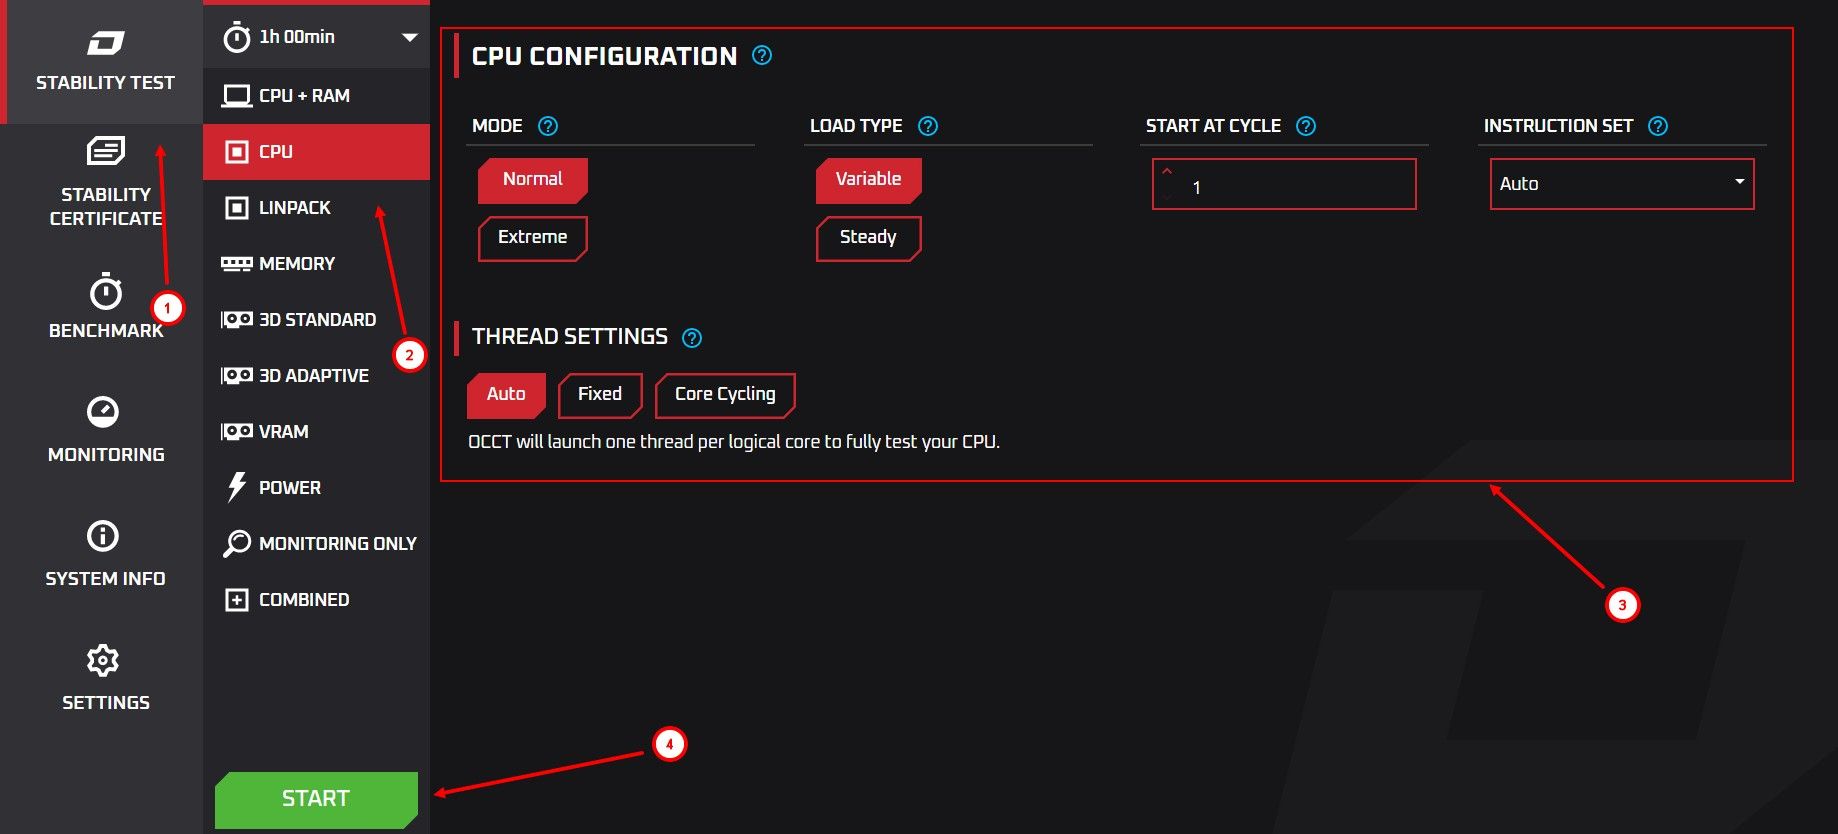This screenshot has width=1838, height=834.
Task: Open the System Info icon
Action: coord(103,536)
